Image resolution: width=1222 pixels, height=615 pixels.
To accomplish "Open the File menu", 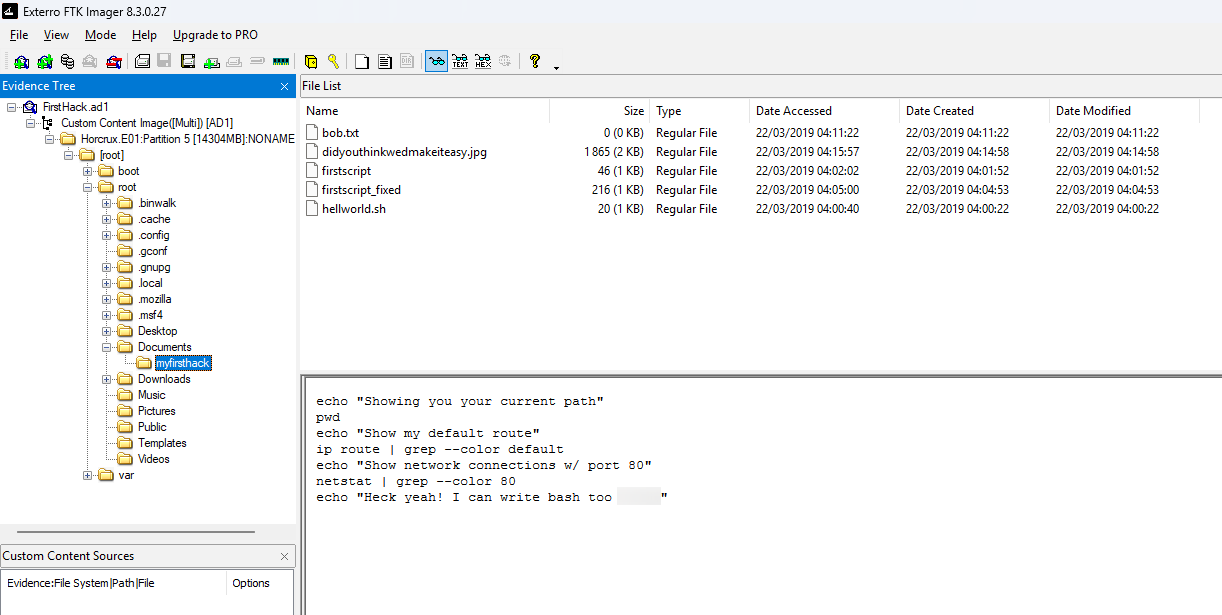I will [x=19, y=35].
